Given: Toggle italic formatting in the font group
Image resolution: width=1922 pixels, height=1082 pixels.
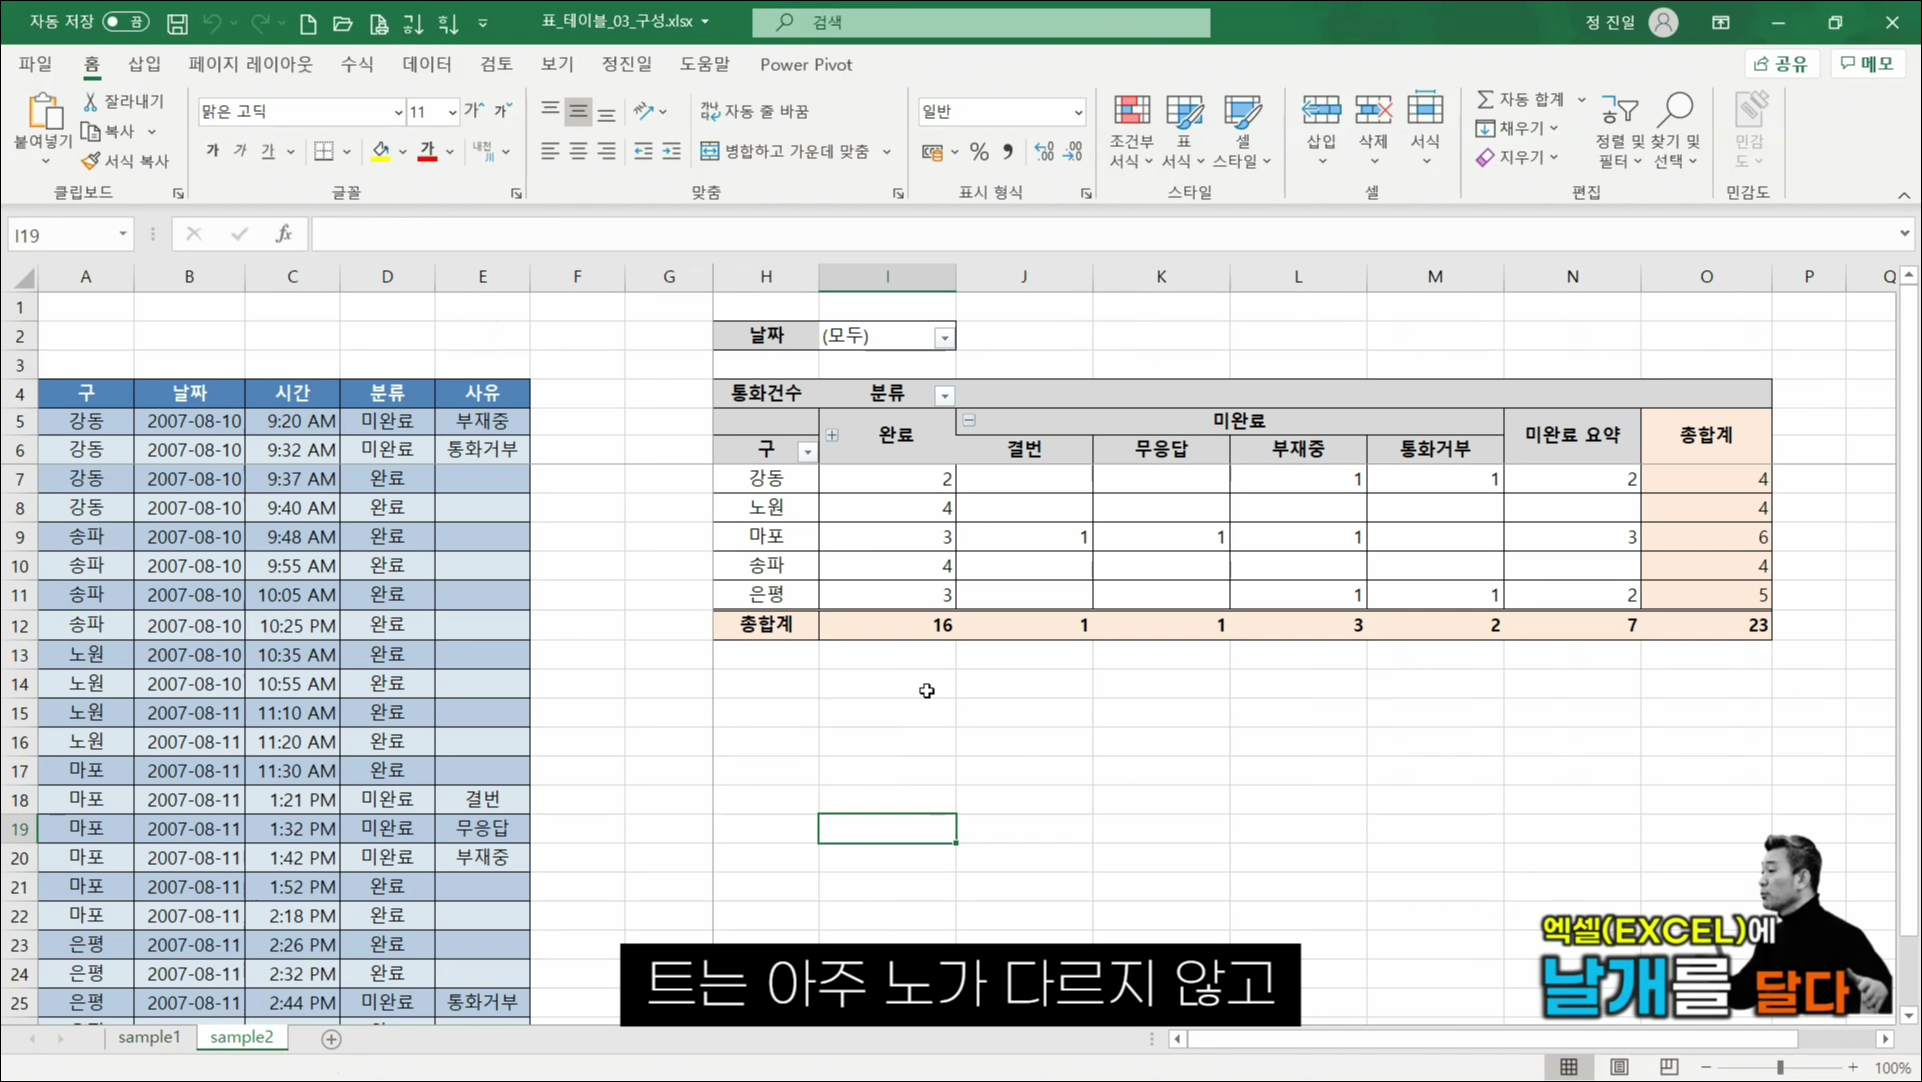Looking at the screenshot, I should pos(239,151).
